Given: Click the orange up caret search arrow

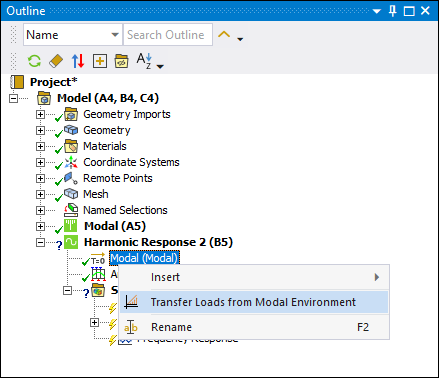Looking at the screenshot, I should (224, 34).
